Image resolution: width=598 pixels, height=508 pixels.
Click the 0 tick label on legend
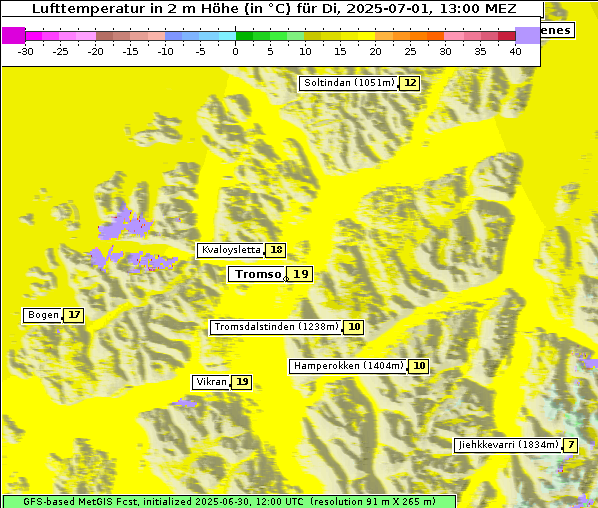click(235, 52)
